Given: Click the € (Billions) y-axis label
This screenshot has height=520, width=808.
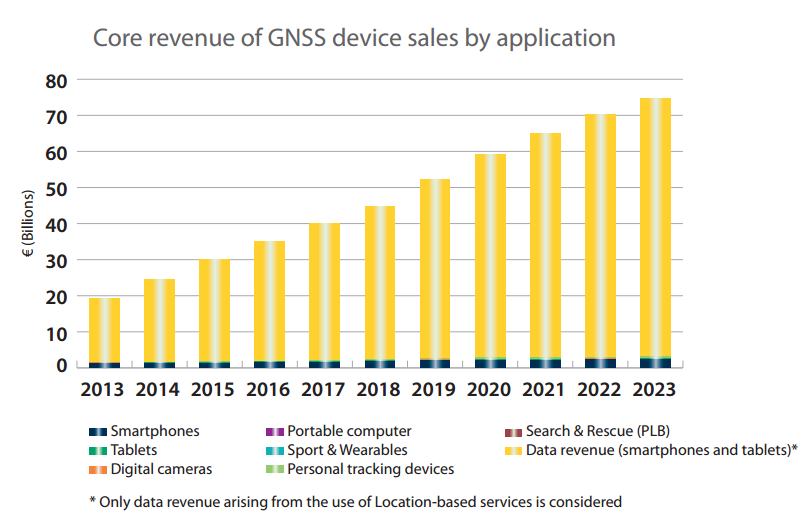Looking at the screenshot, I should (x=30, y=225).
